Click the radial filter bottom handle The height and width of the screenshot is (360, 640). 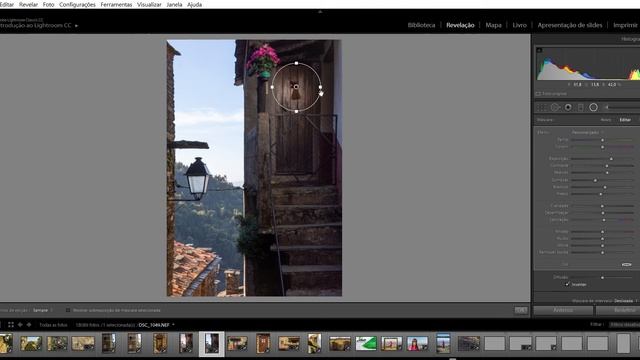coord(296,111)
